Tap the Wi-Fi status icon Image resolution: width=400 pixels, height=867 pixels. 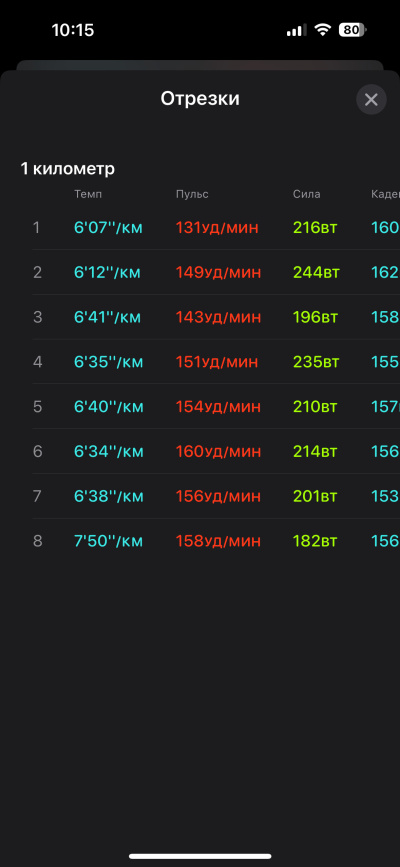(x=322, y=30)
